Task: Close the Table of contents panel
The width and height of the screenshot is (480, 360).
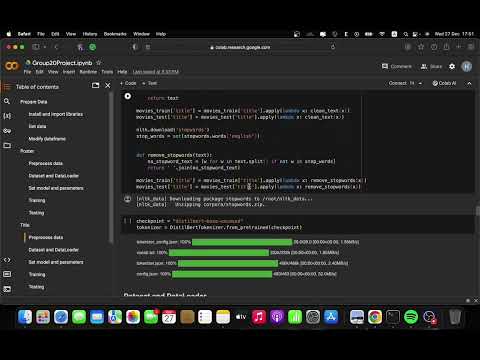Action: click(x=108, y=86)
